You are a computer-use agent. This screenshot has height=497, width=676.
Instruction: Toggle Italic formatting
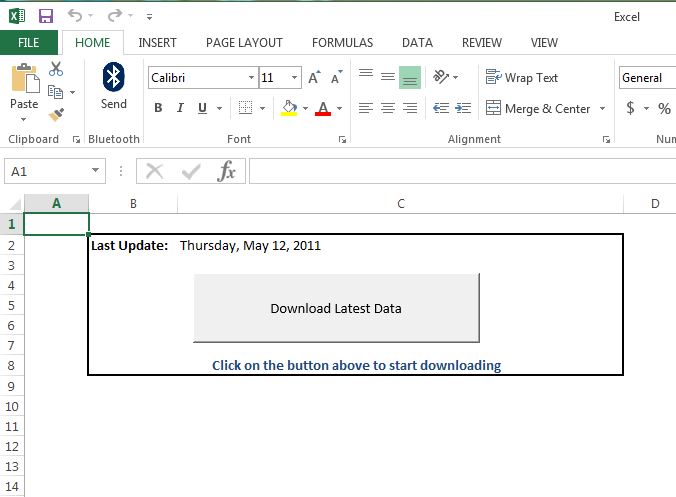(180, 108)
